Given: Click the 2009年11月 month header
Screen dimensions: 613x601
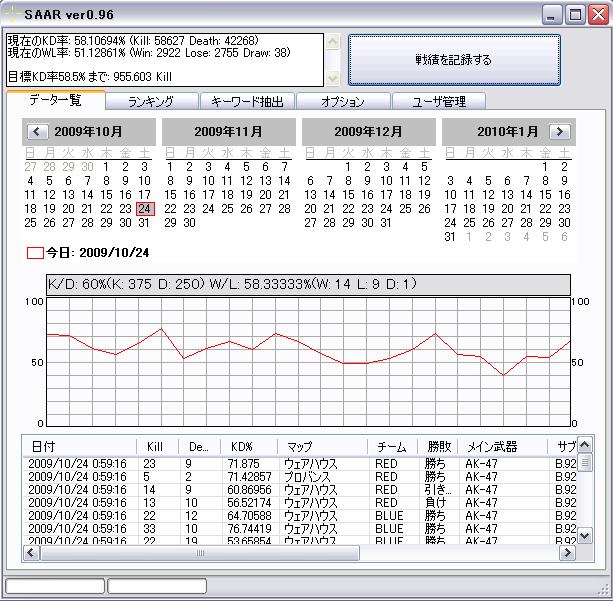Looking at the screenshot, I should click(228, 131).
